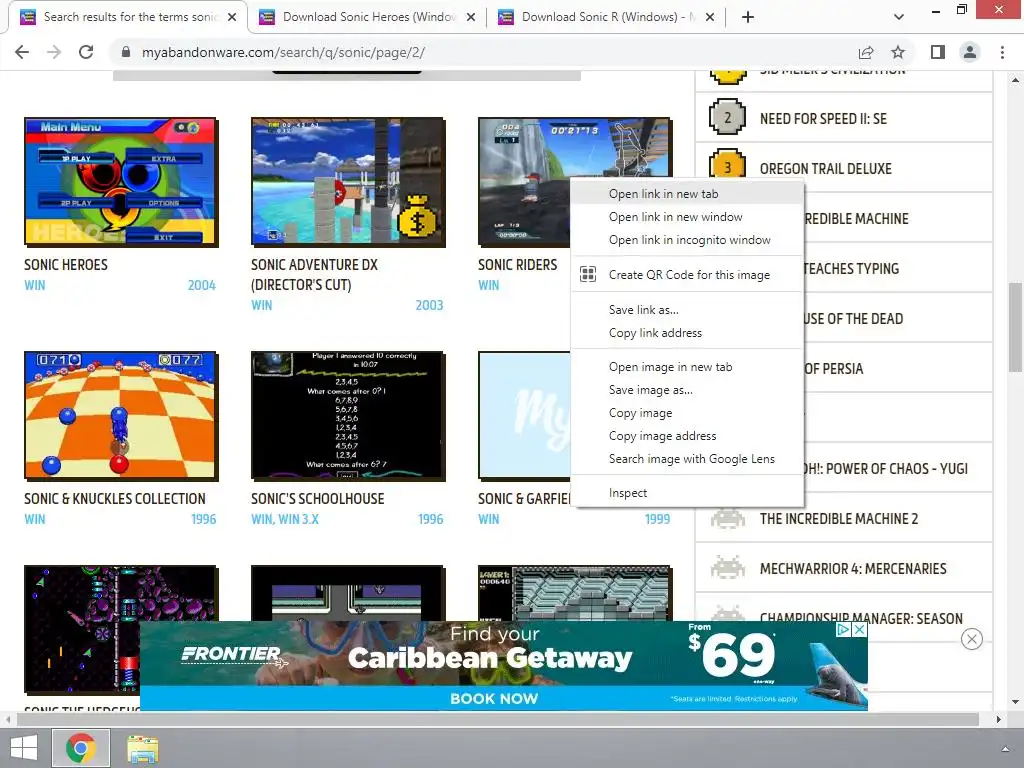
Task: Expand the tab search chevron
Action: tap(899, 17)
